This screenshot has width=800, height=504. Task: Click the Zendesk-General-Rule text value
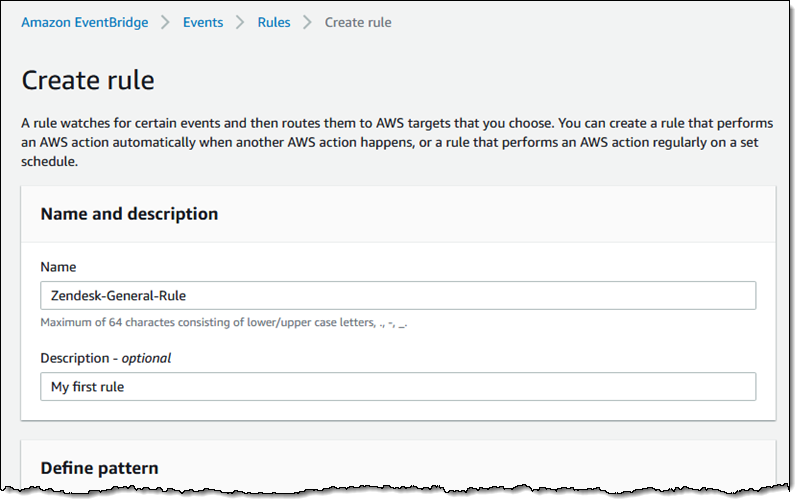[118, 296]
